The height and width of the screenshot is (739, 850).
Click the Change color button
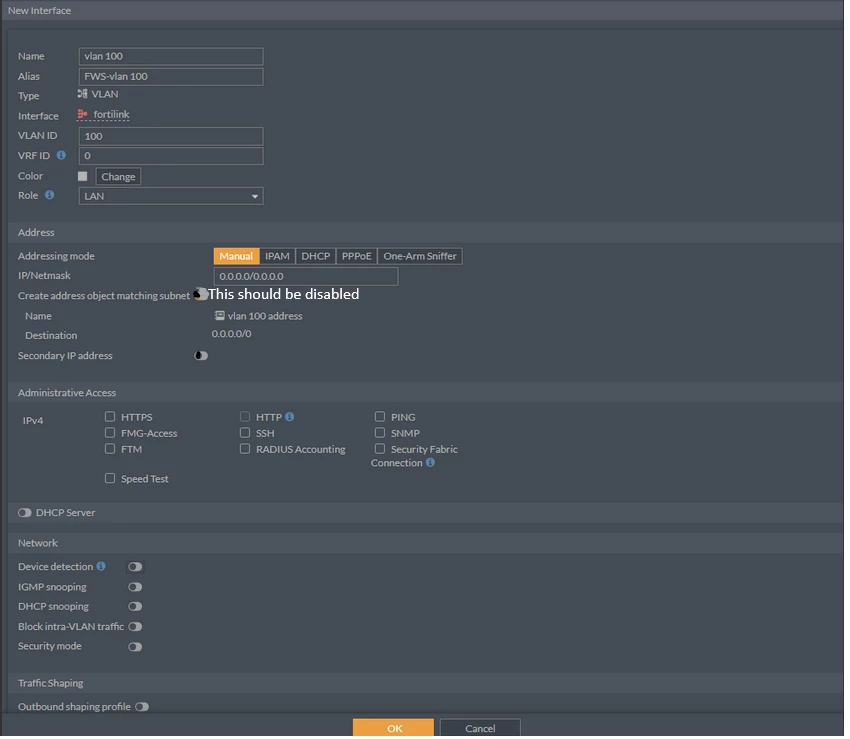118,177
